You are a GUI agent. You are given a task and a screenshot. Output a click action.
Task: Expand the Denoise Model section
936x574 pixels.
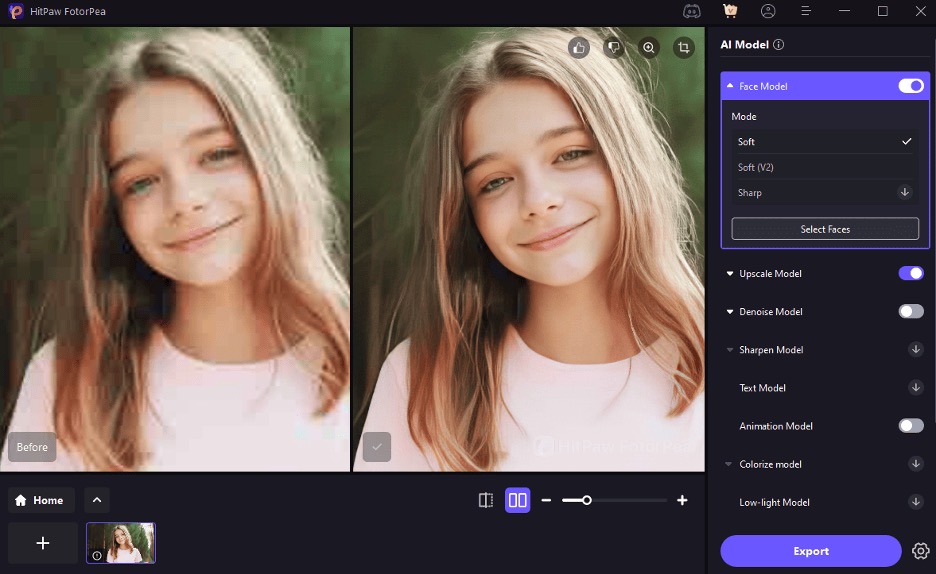(x=729, y=311)
